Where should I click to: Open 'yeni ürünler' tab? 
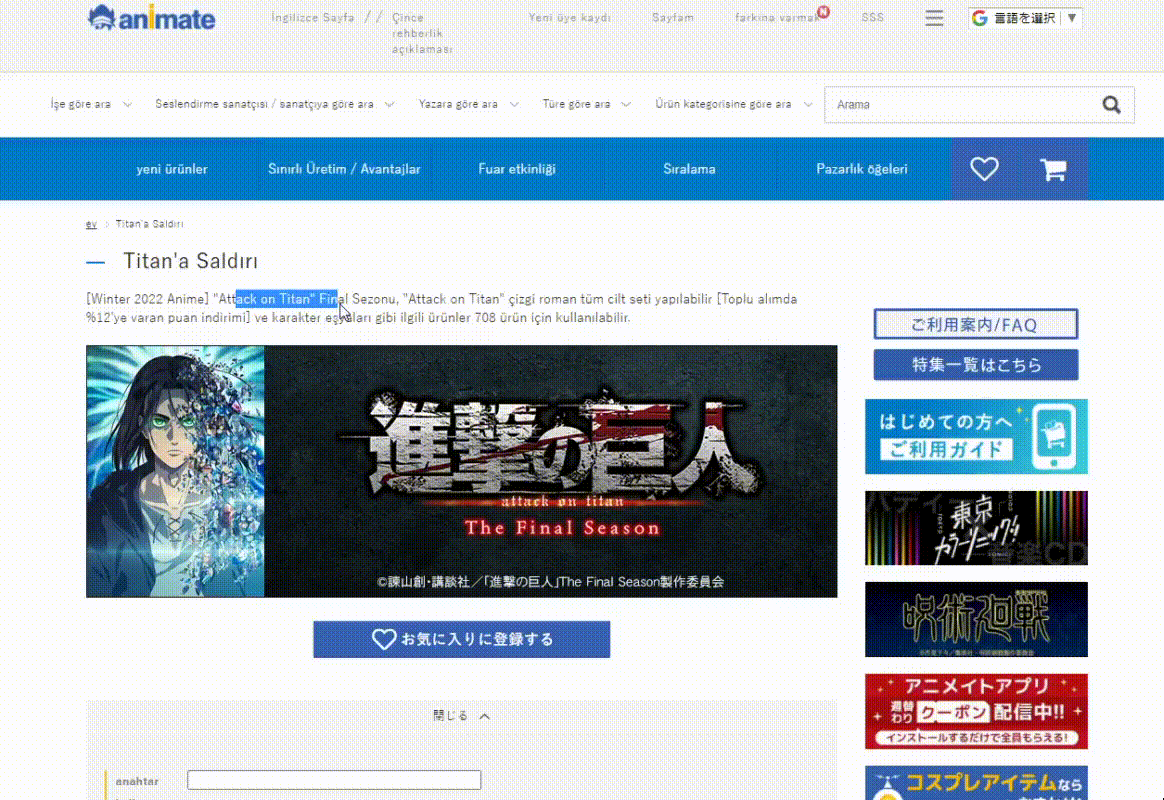[x=171, y=169]
